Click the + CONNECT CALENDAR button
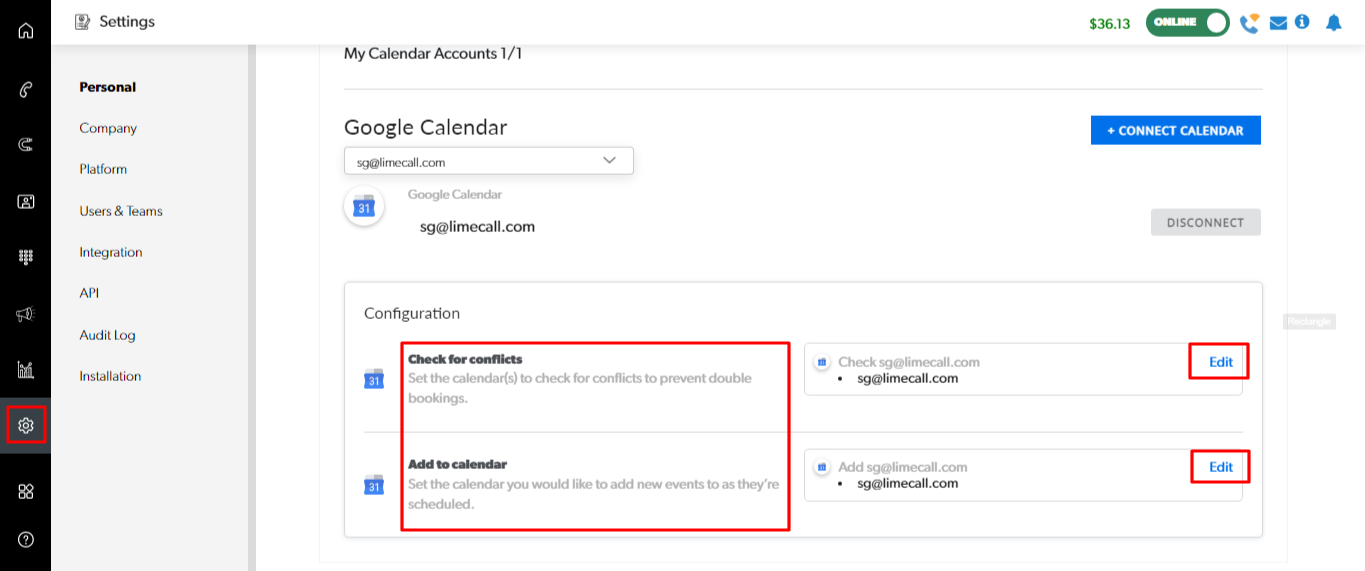The width and height of the screenshot is (1365, 571). click(x=1175, y=130)
